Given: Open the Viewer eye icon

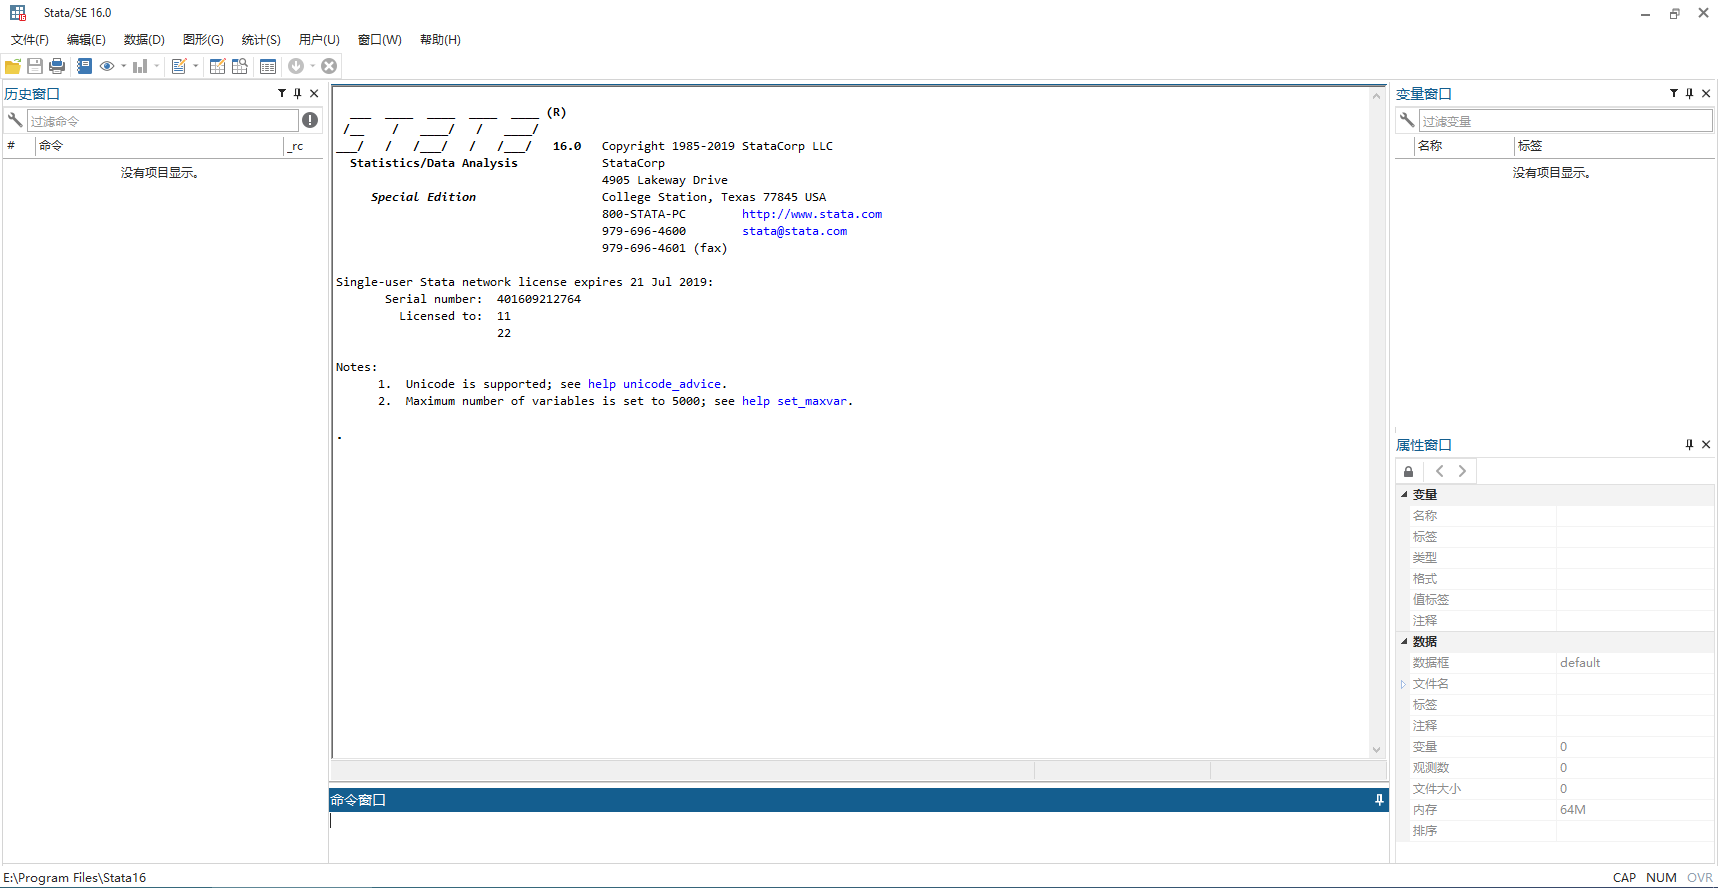Looking at the screenshot, I should (107, 66).
